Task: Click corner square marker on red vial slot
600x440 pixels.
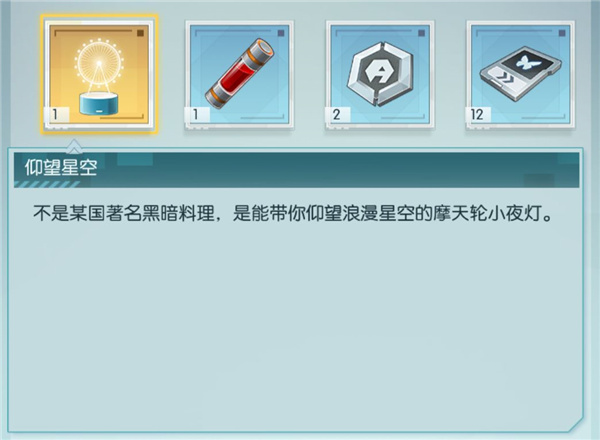Action: [281, 33]
